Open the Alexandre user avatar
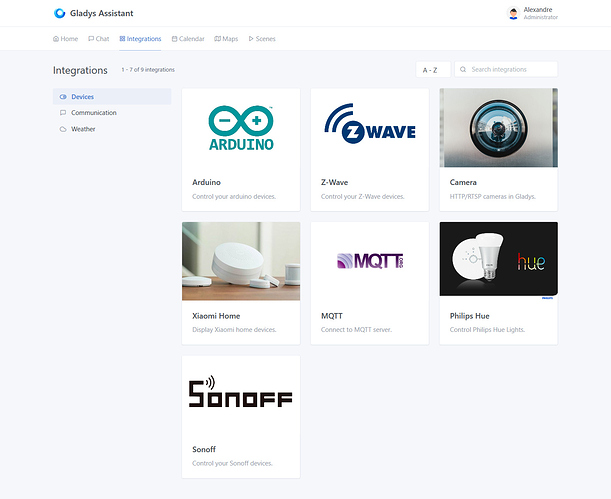The image size is (611, 499). 513,13
